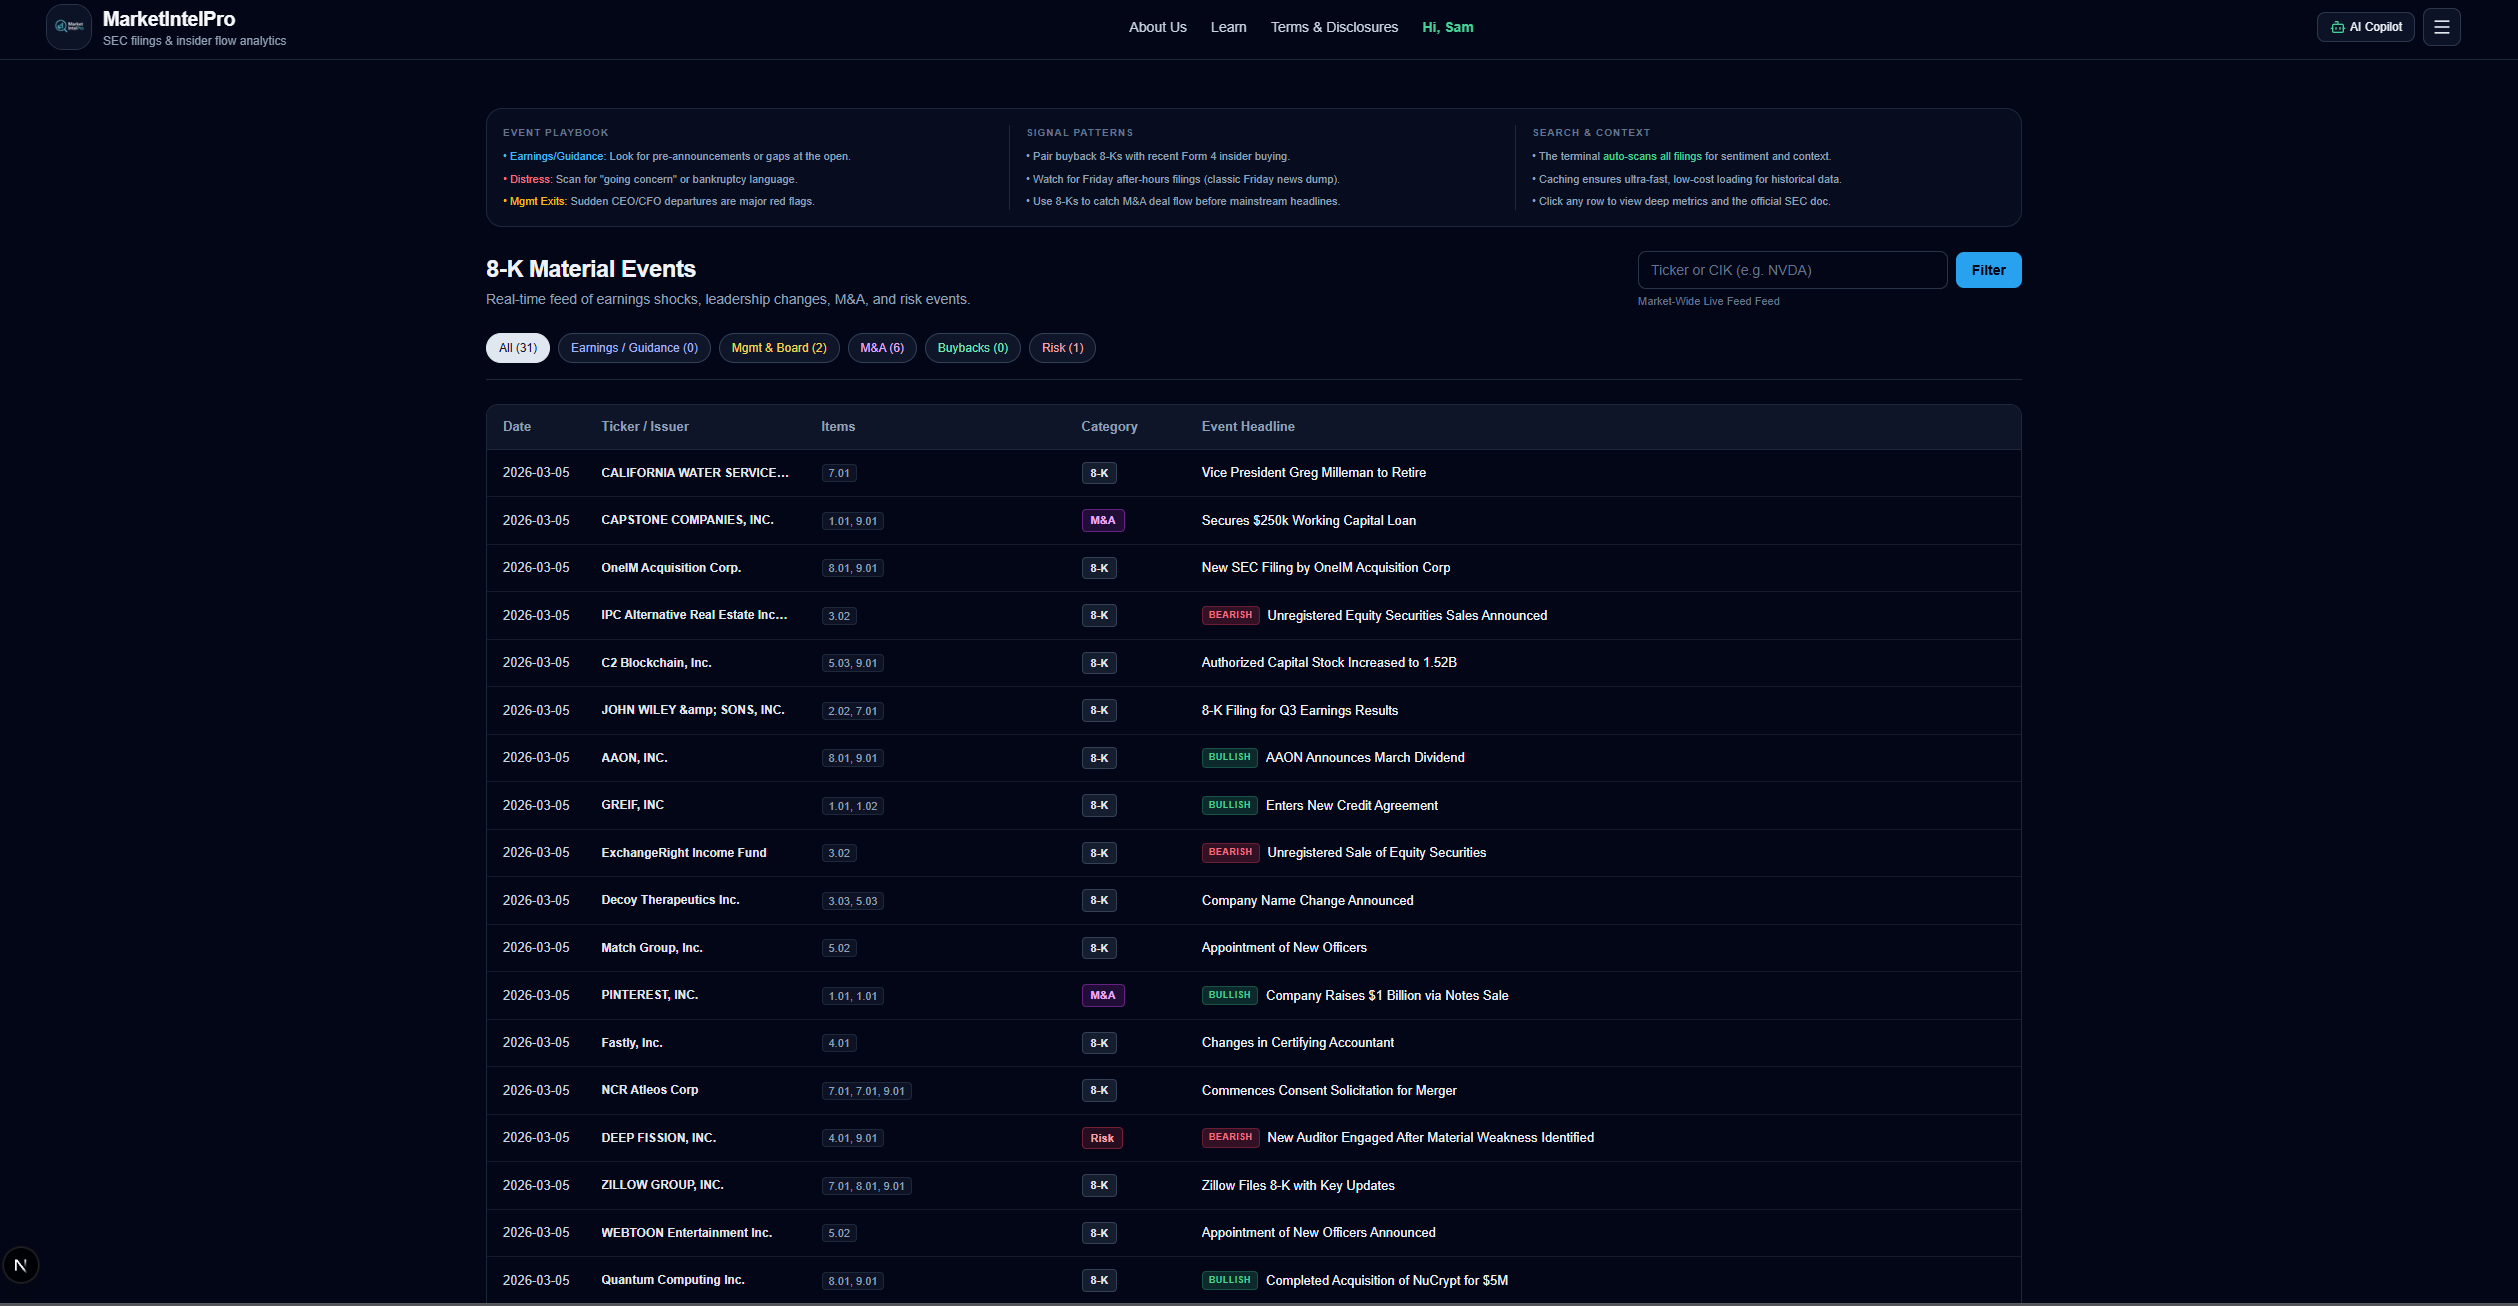Screen dimensions: 2518x1306
Task: Toggle the Mgmt & Board filter chip
Action: 778,348
